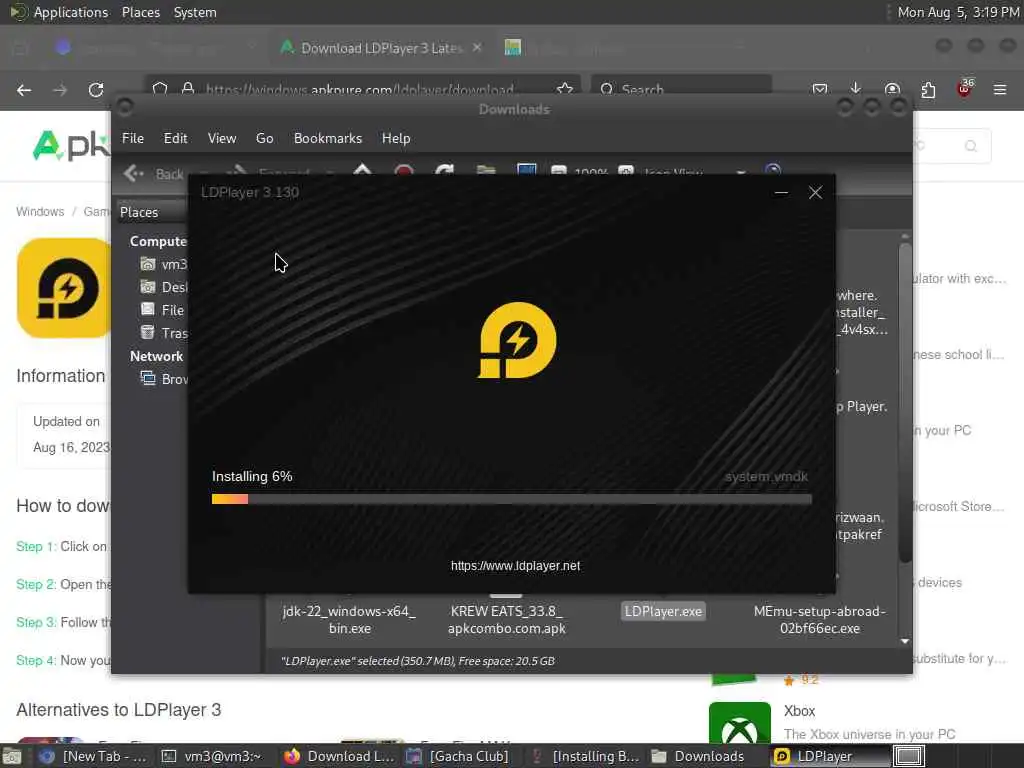
Task: Open the https://www.ldplayer.net link
Action: [515, 566]
